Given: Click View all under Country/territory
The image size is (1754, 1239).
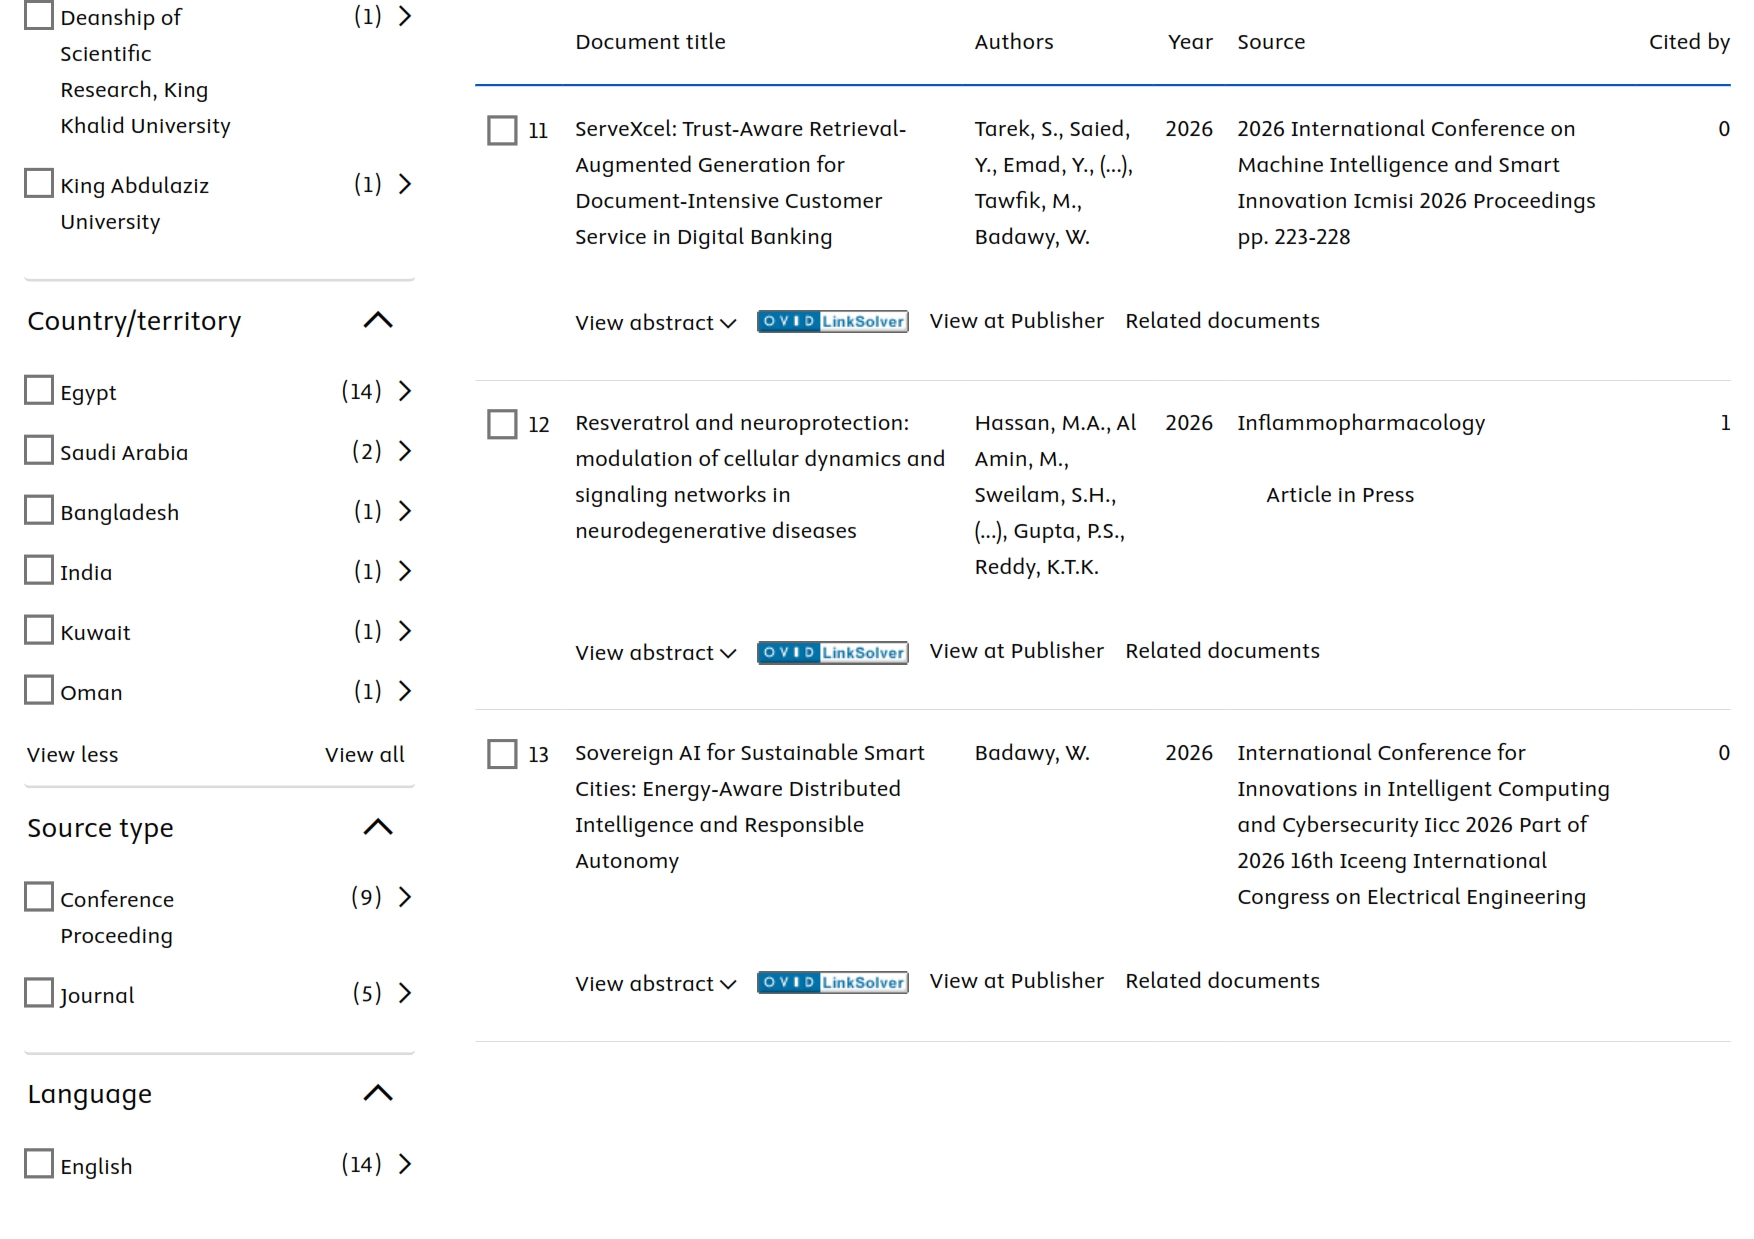Looking at the screenshot, I should point(365,755).
